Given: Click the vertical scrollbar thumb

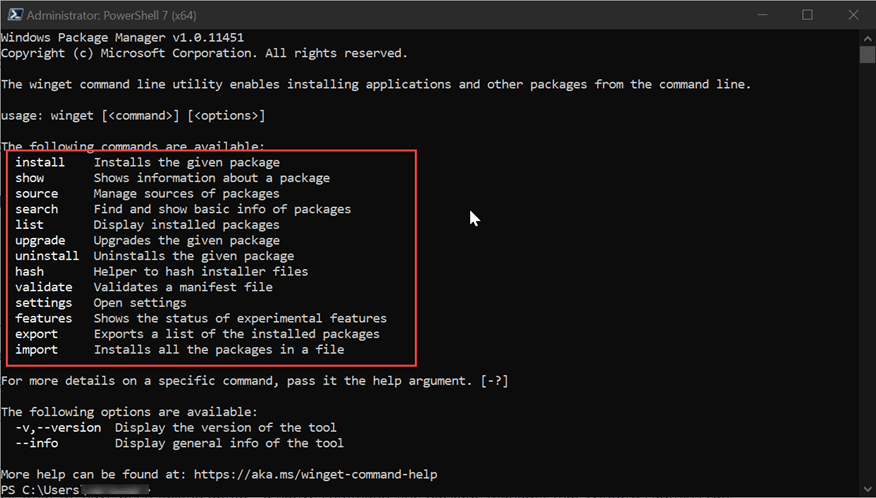Looking at the screenshot, I should 867,54.
